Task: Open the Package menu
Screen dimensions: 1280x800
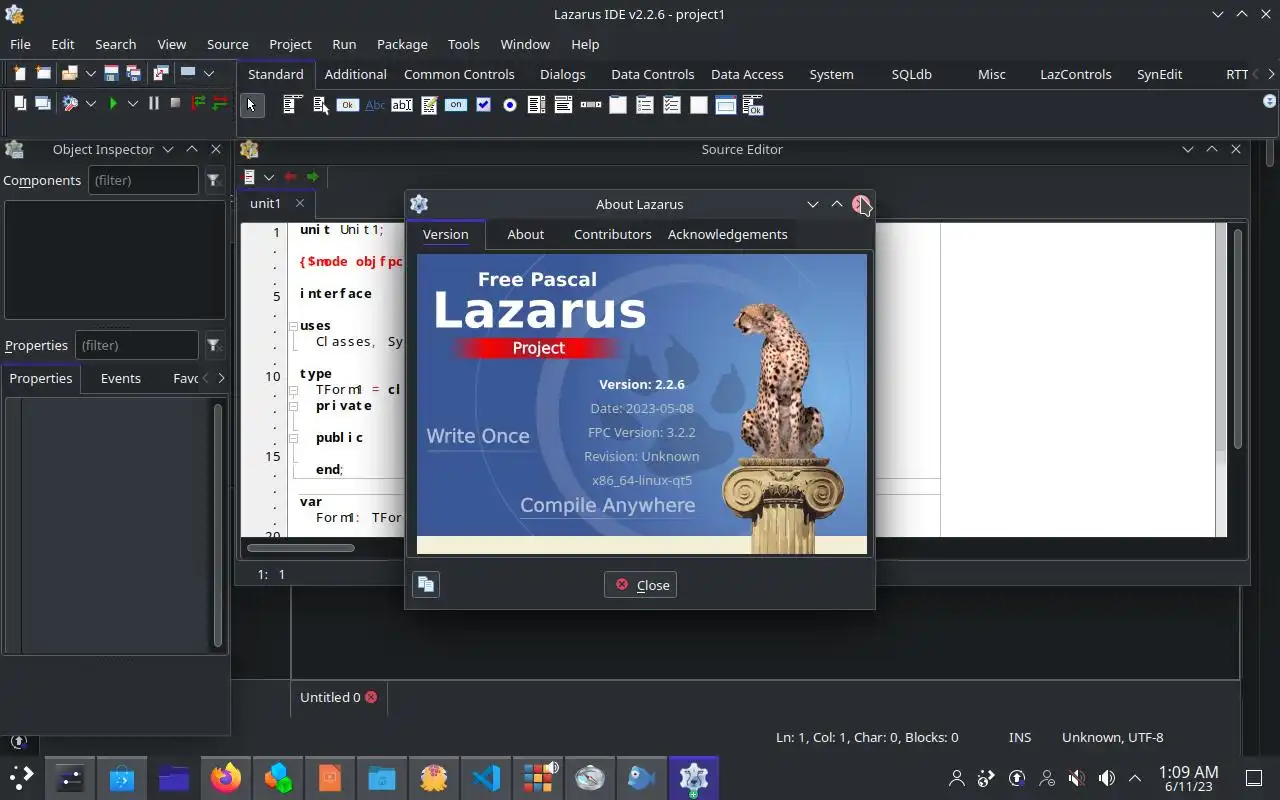Action: click(x=402, y=44)
